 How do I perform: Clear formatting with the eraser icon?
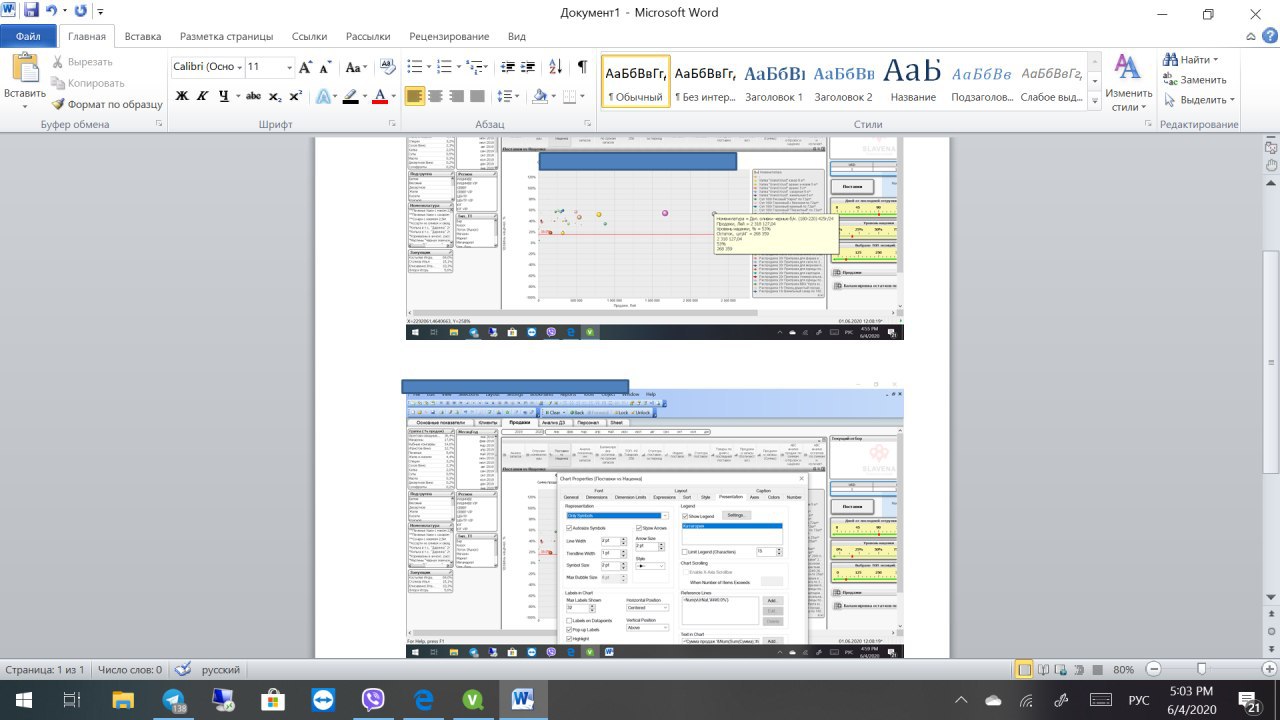click(x=387, y=68)
